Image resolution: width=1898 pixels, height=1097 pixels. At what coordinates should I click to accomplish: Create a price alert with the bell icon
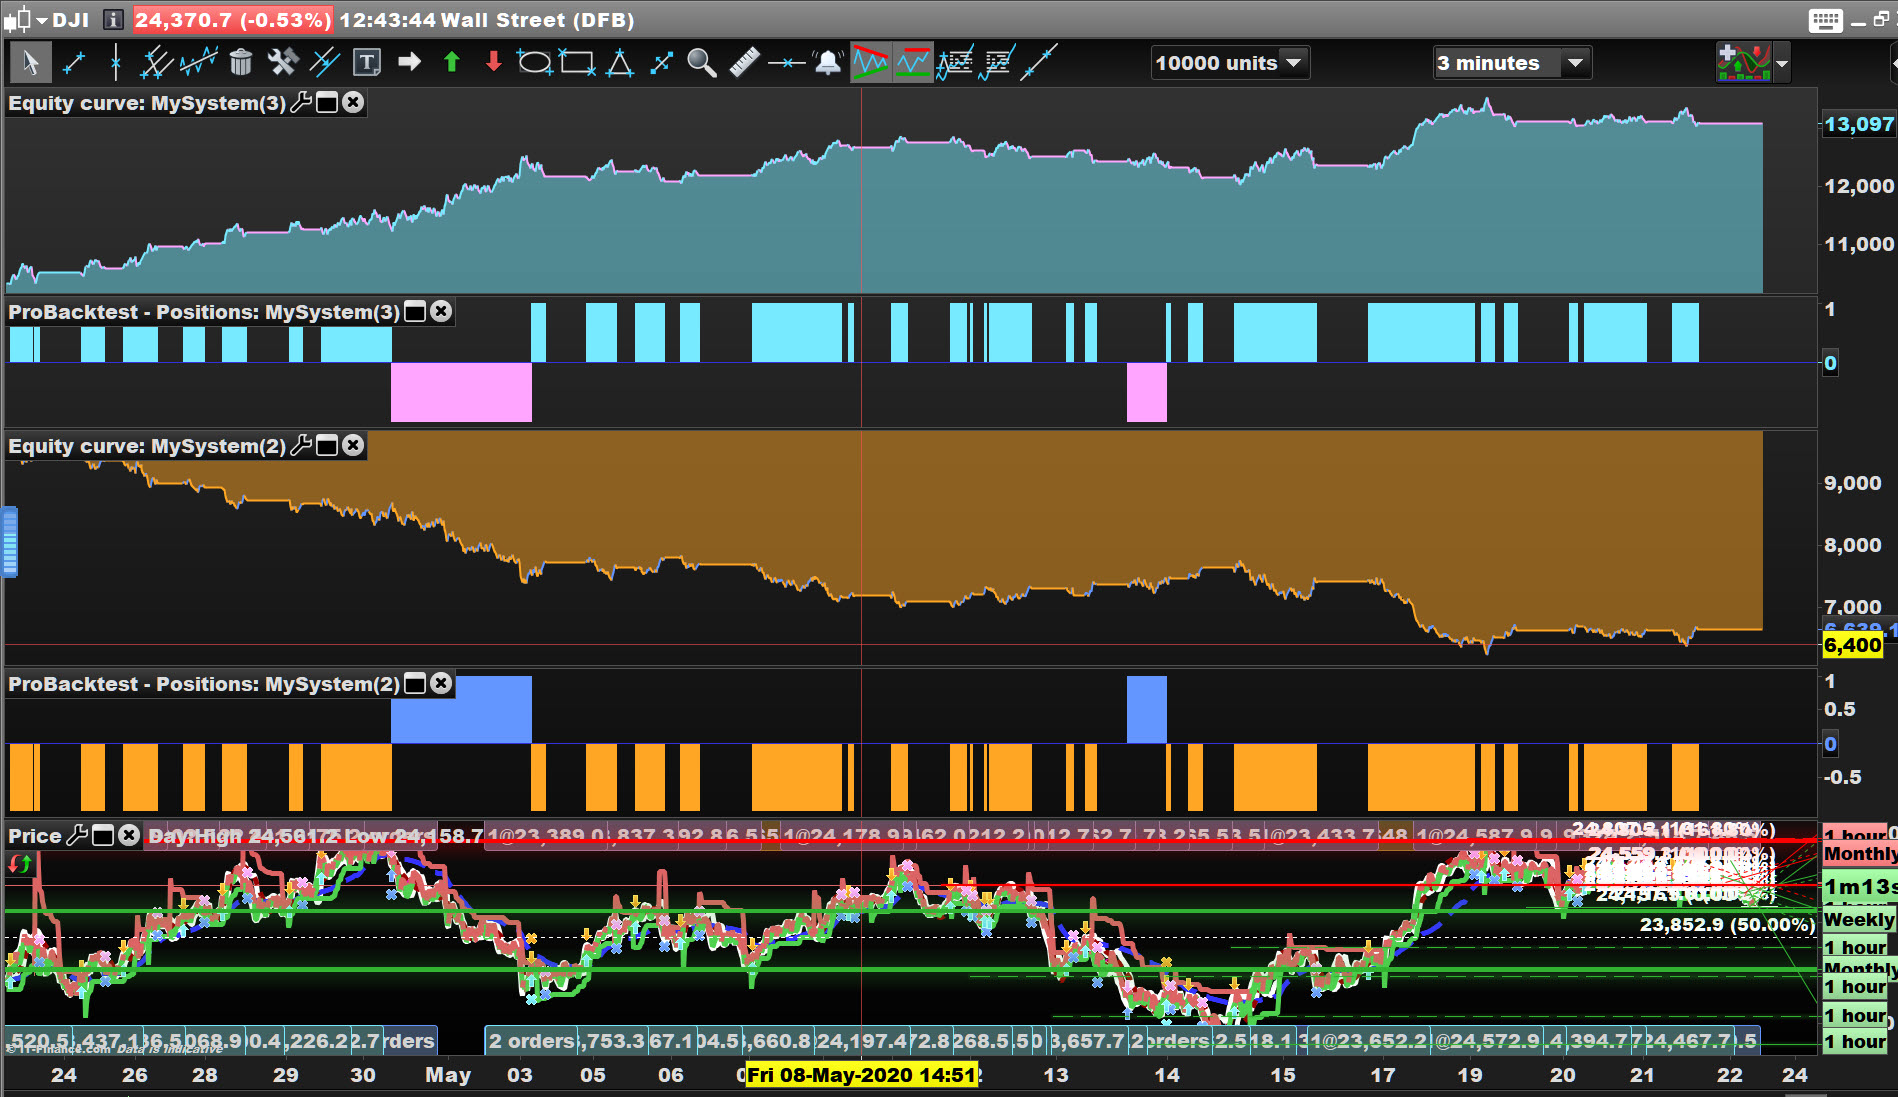[828, 62]
